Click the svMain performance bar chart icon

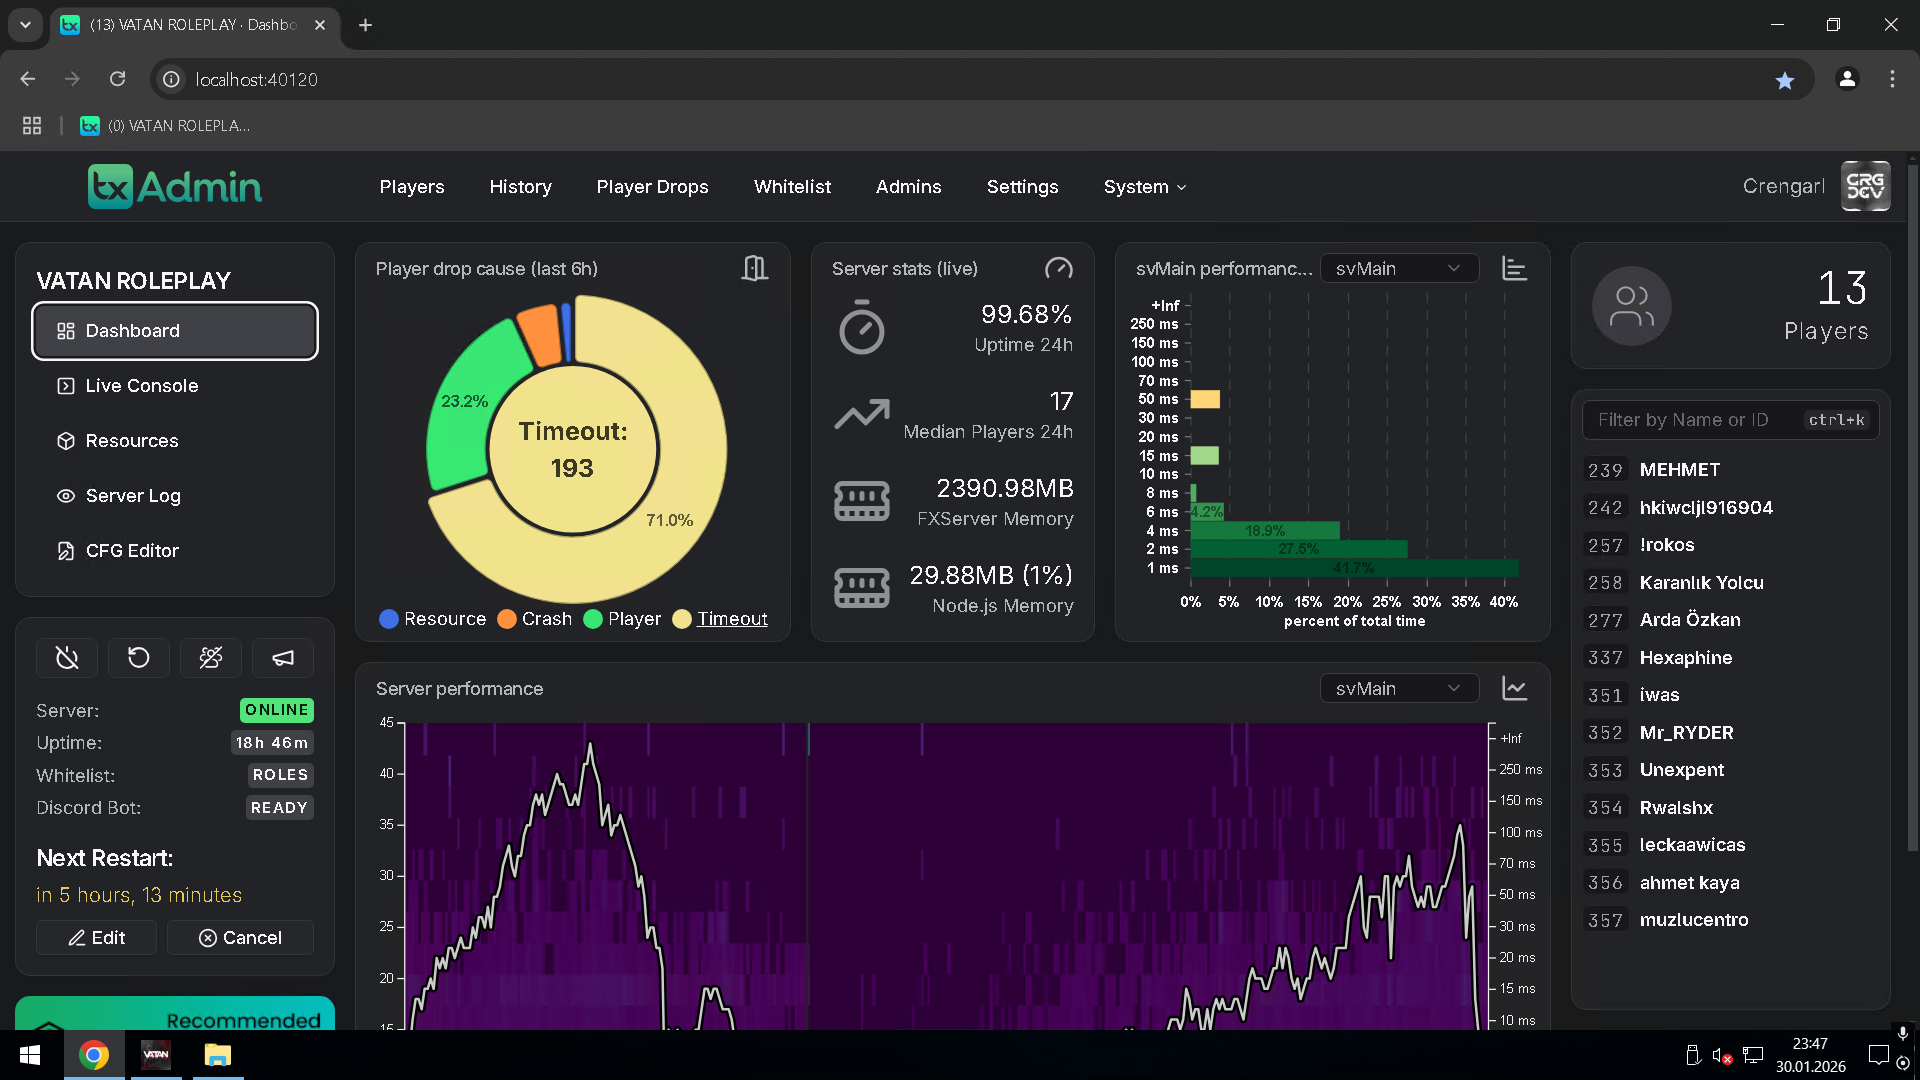coord(1515,268)
